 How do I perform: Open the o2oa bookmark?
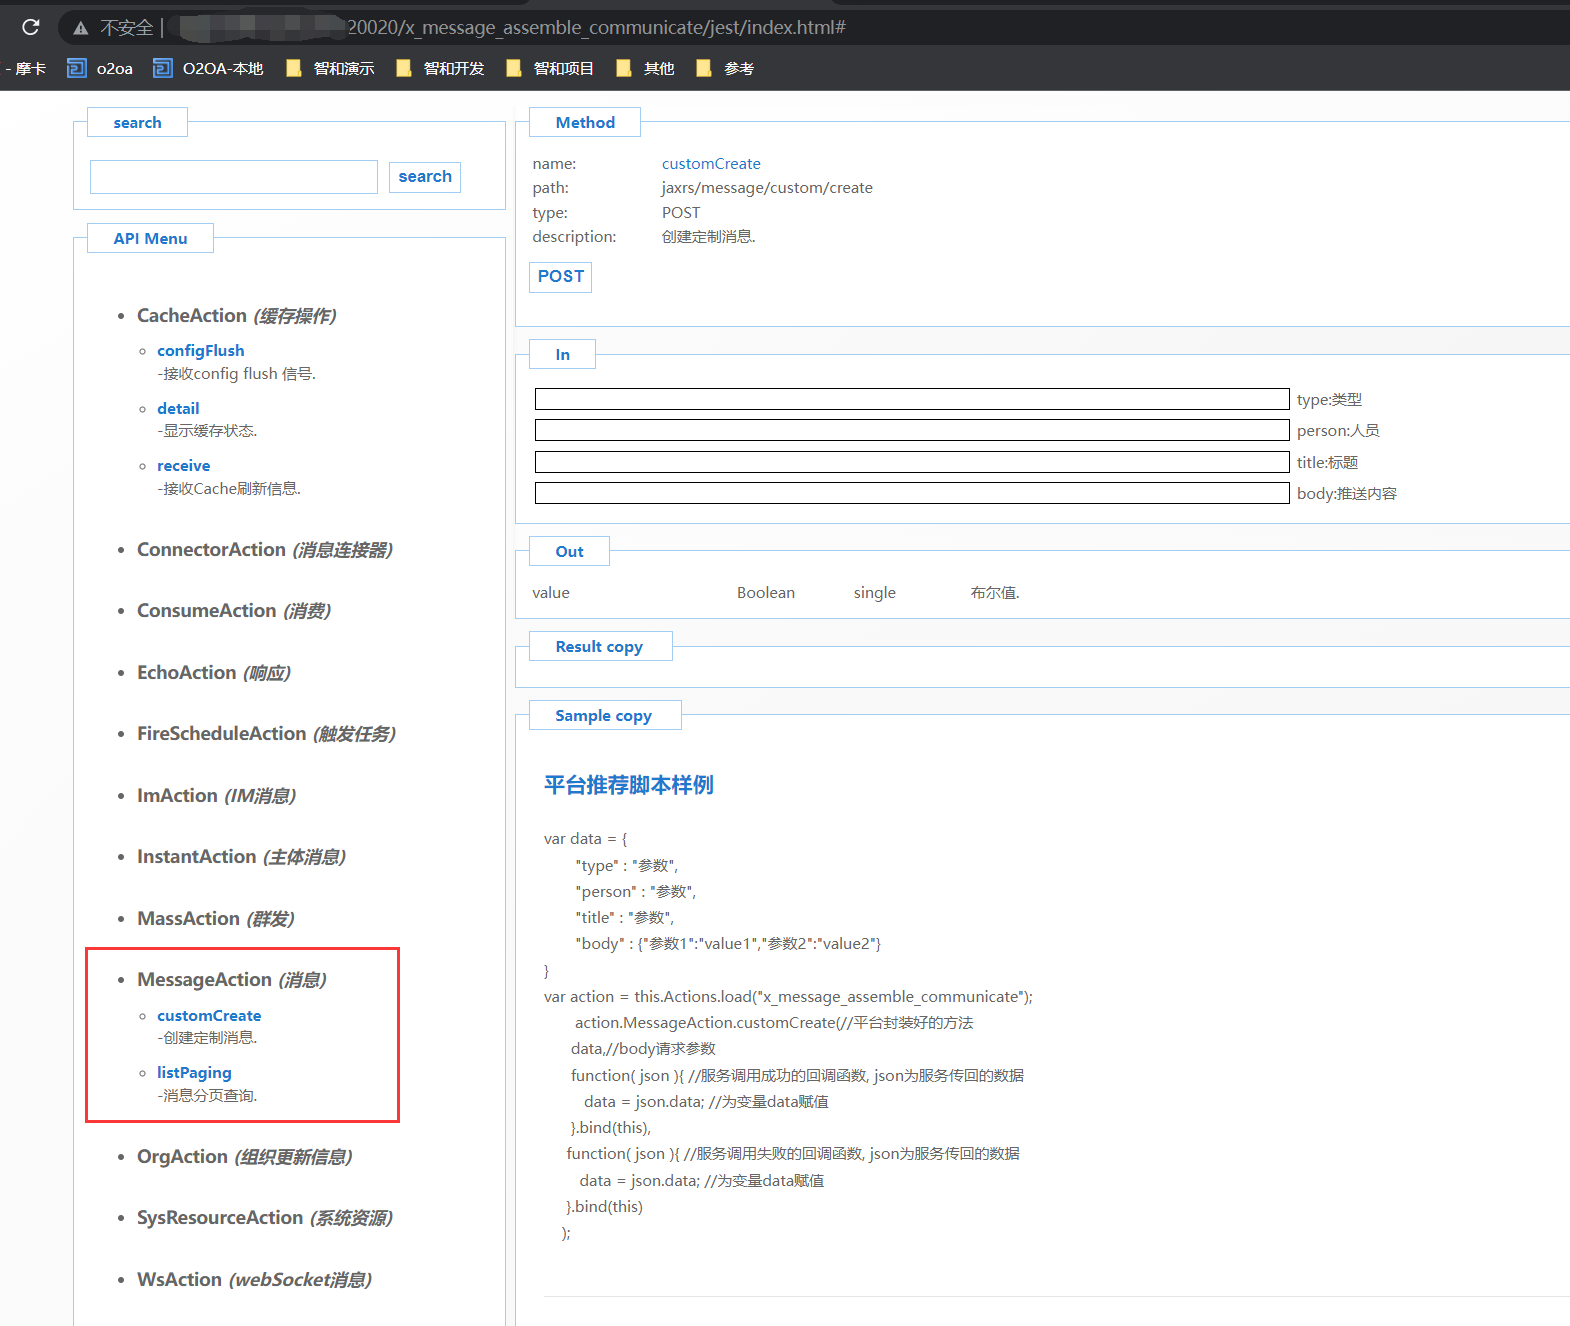tap(100, 68)
